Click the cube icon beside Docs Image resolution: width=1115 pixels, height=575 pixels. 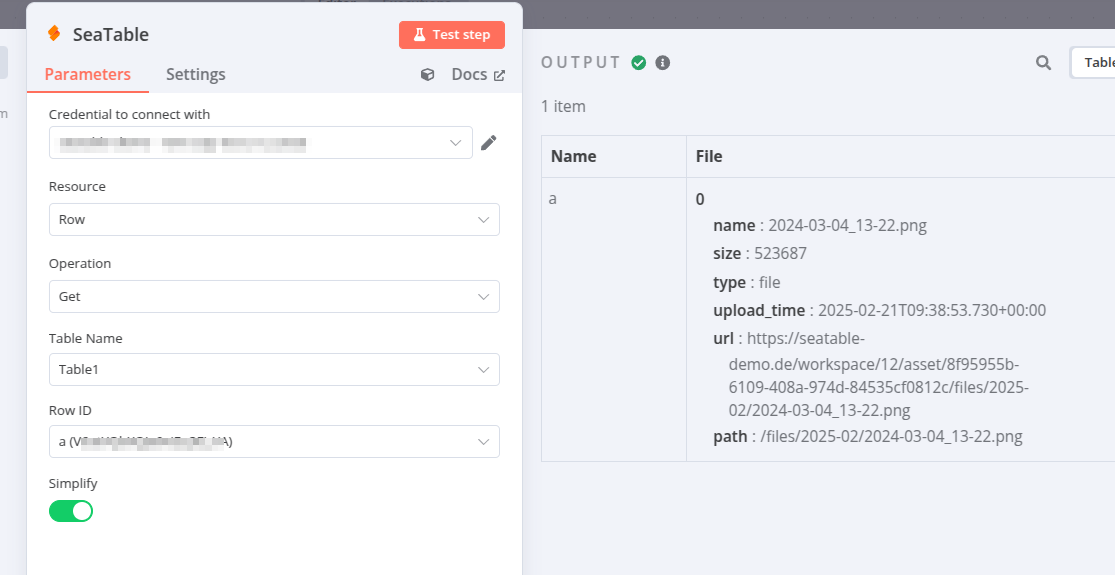[427, 75]
